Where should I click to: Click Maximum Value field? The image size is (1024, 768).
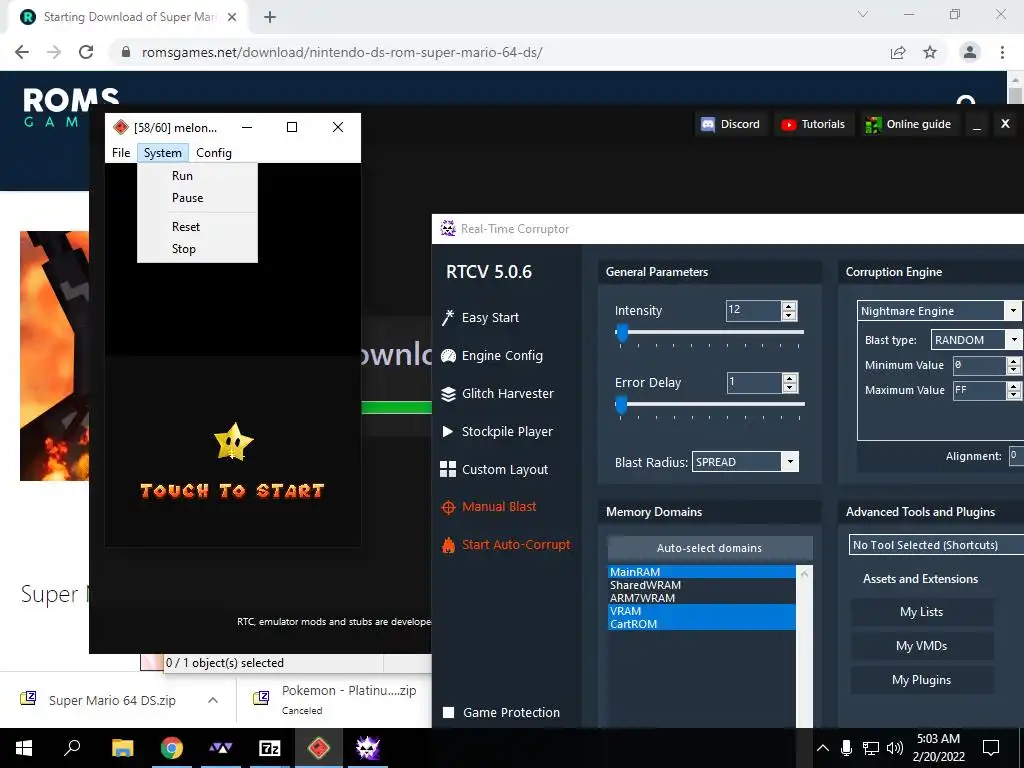point(980,390)
